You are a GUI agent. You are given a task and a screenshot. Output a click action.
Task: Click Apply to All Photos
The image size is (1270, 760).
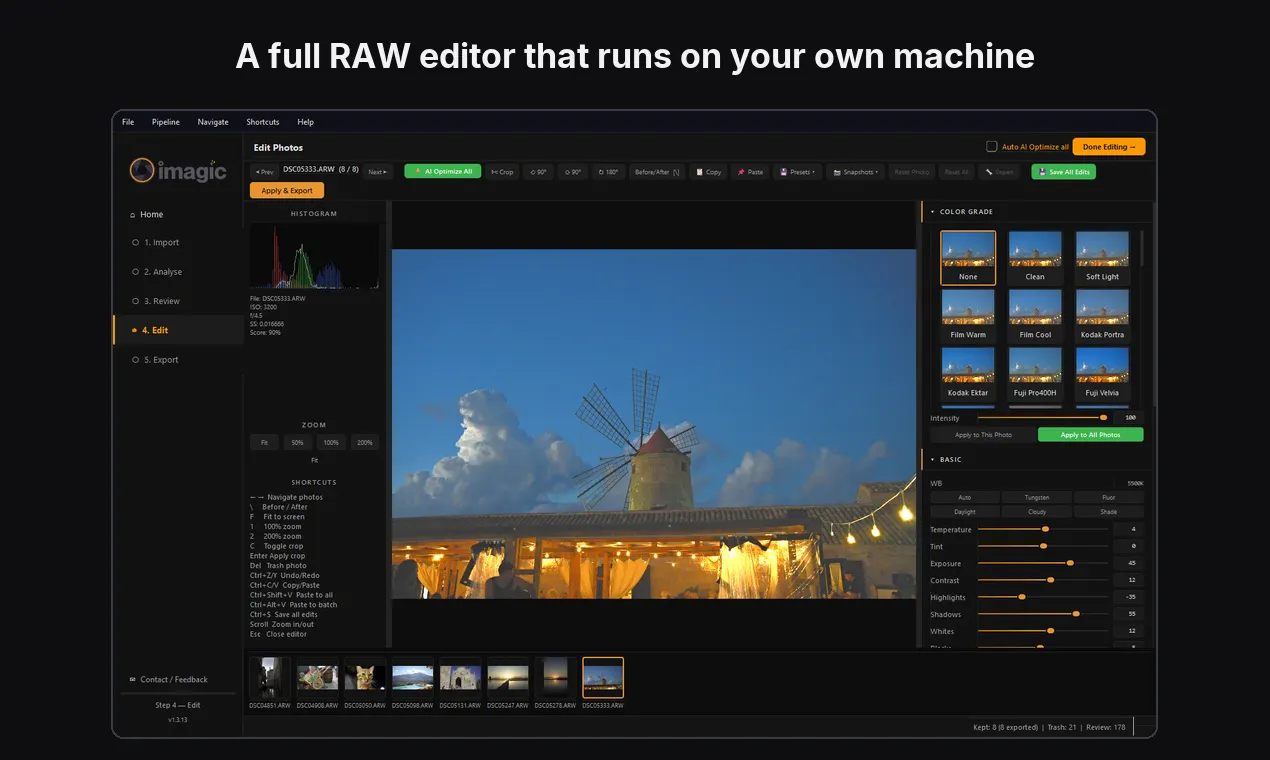[1090, 435]
